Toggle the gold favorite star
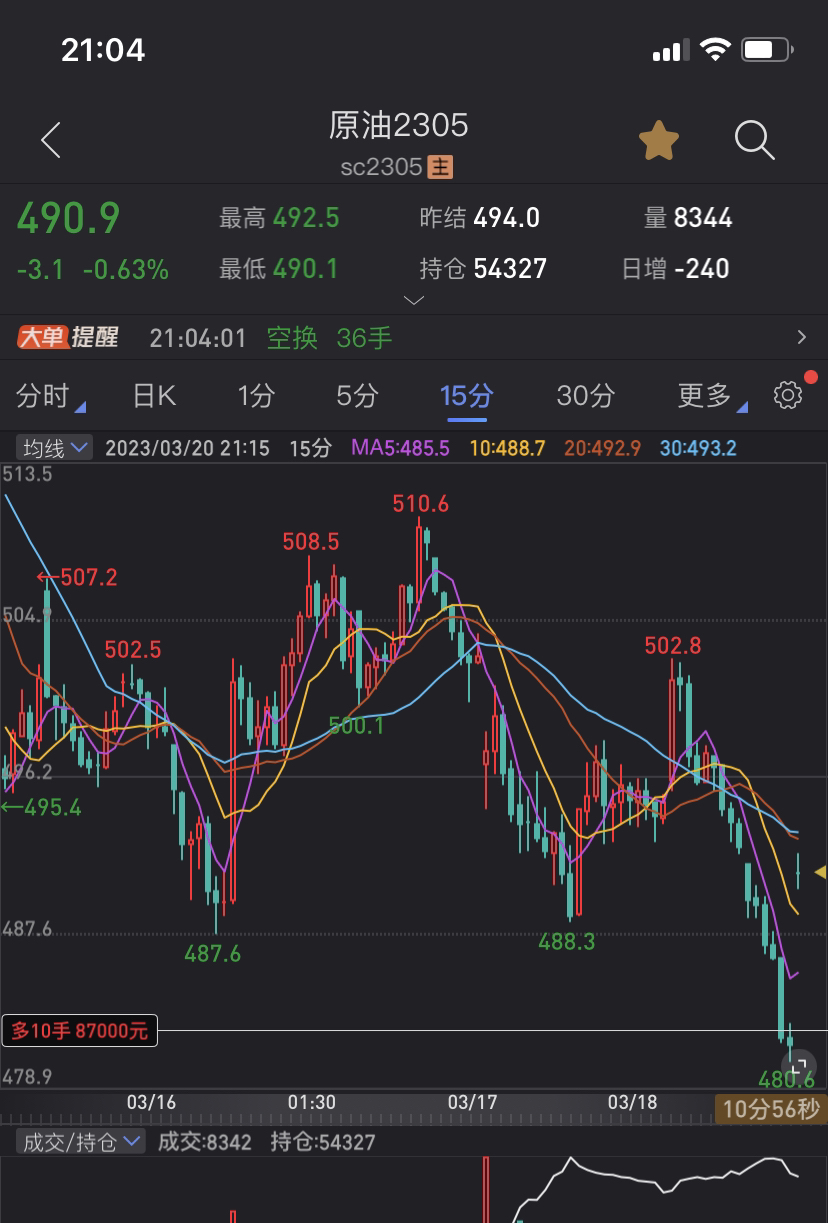 659,141
